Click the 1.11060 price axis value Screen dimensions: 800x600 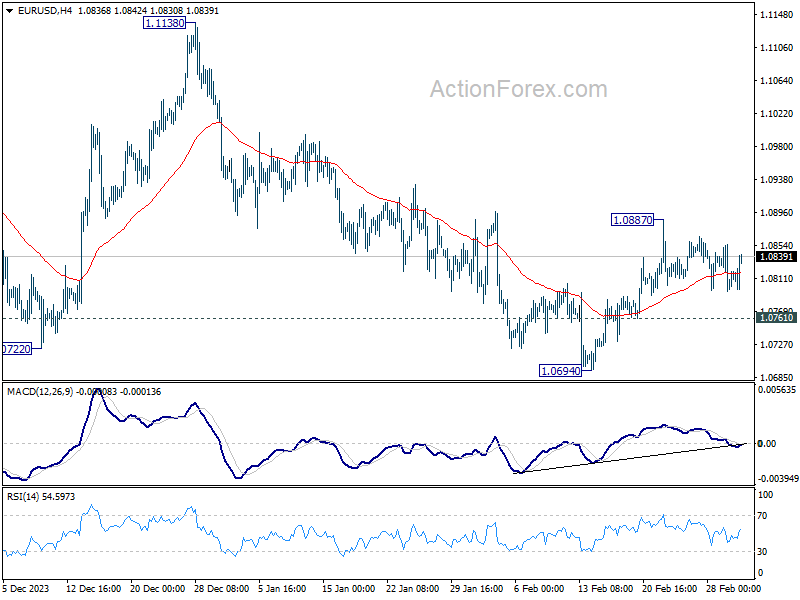[x=777, y=47]
